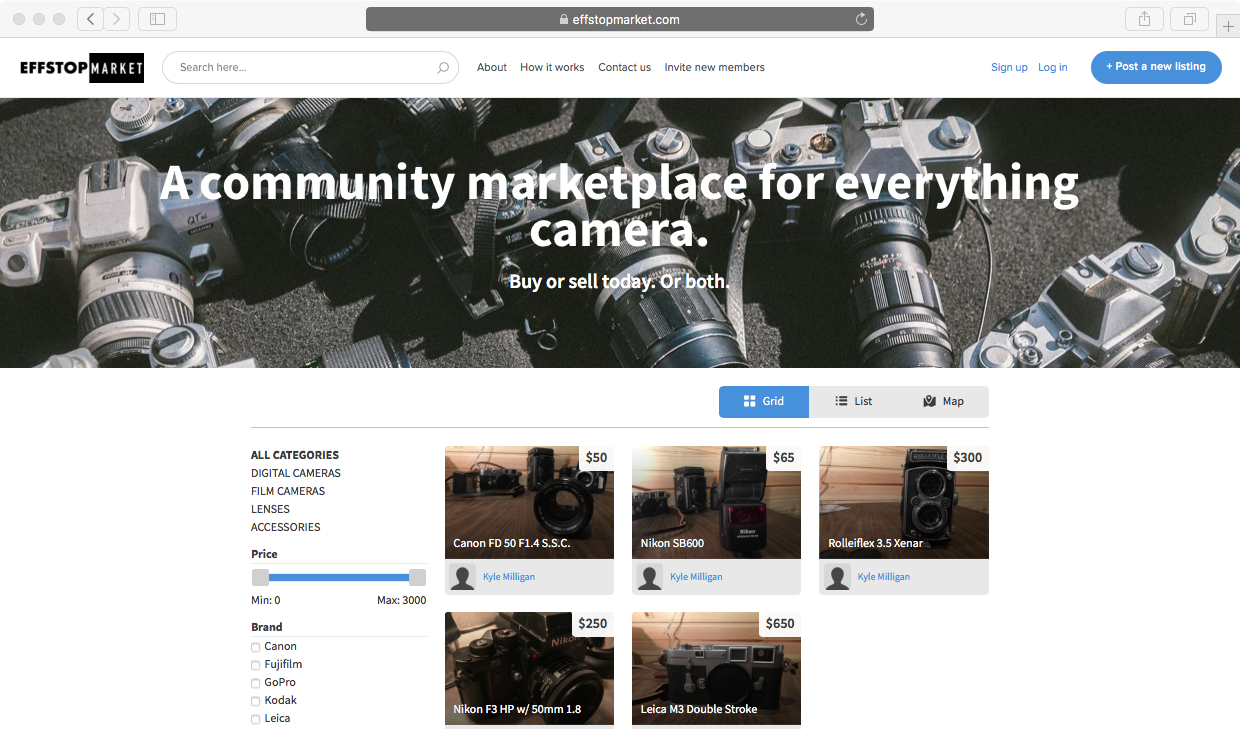Click the Log in link
Image resolution: width=1240 pixels, height=729 pixels.
click(x=1052, y=67)
